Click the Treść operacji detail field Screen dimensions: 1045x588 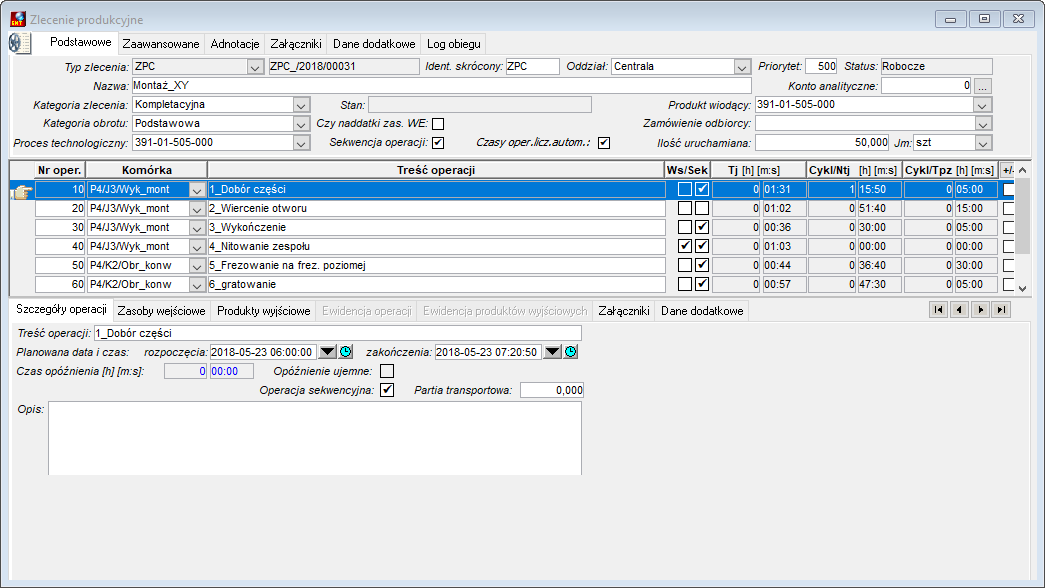coord(338,333)
